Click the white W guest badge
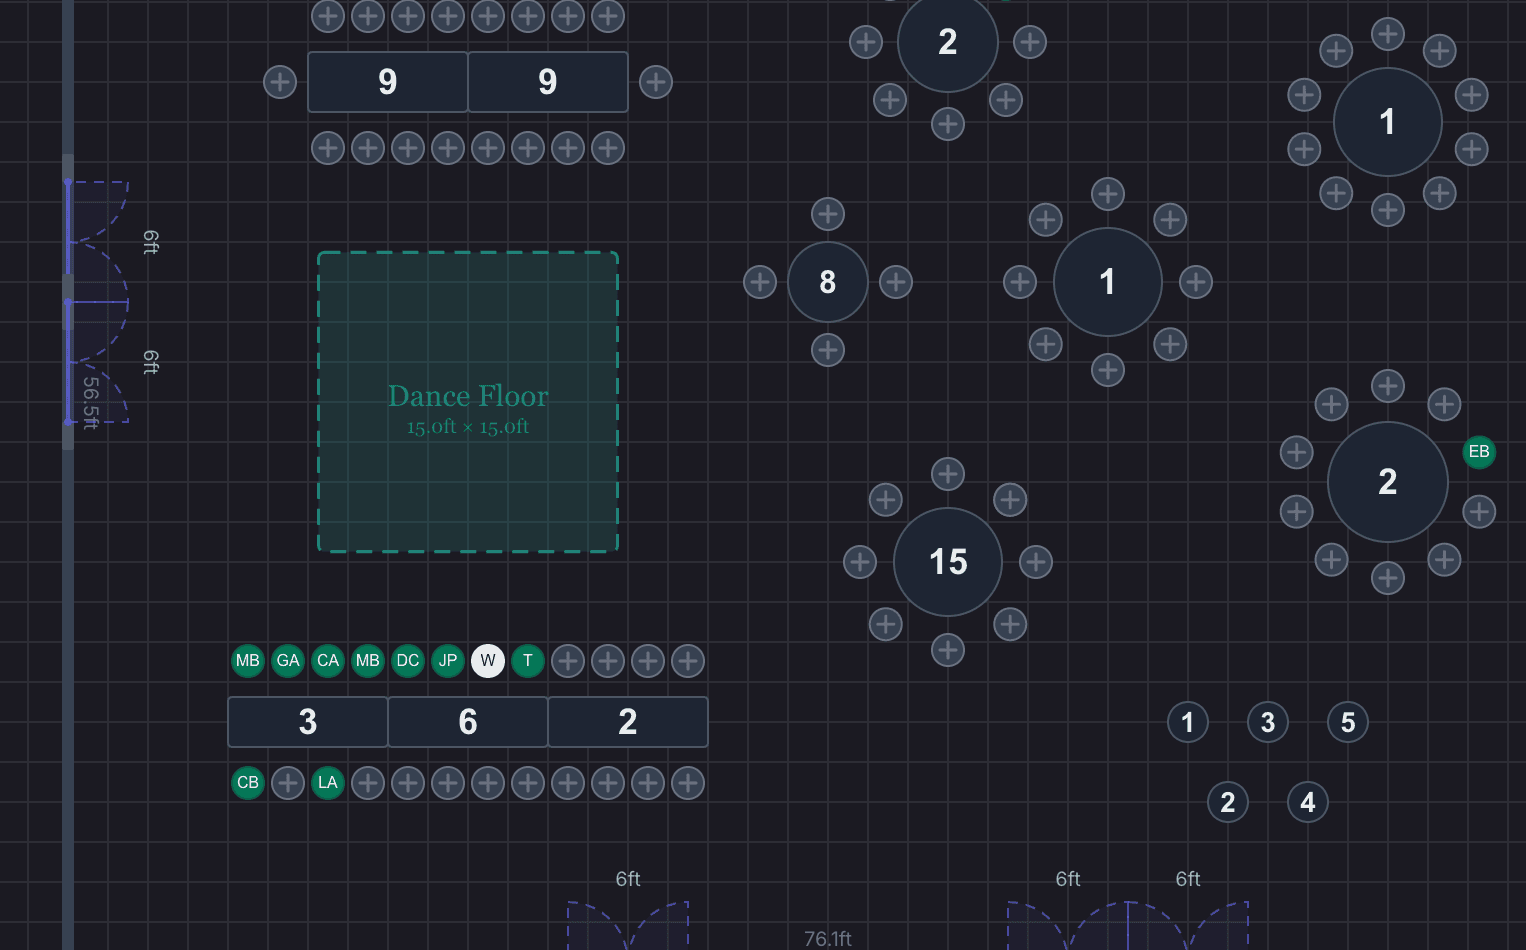This screenshot has width=1526, height=950. (488, 661)
